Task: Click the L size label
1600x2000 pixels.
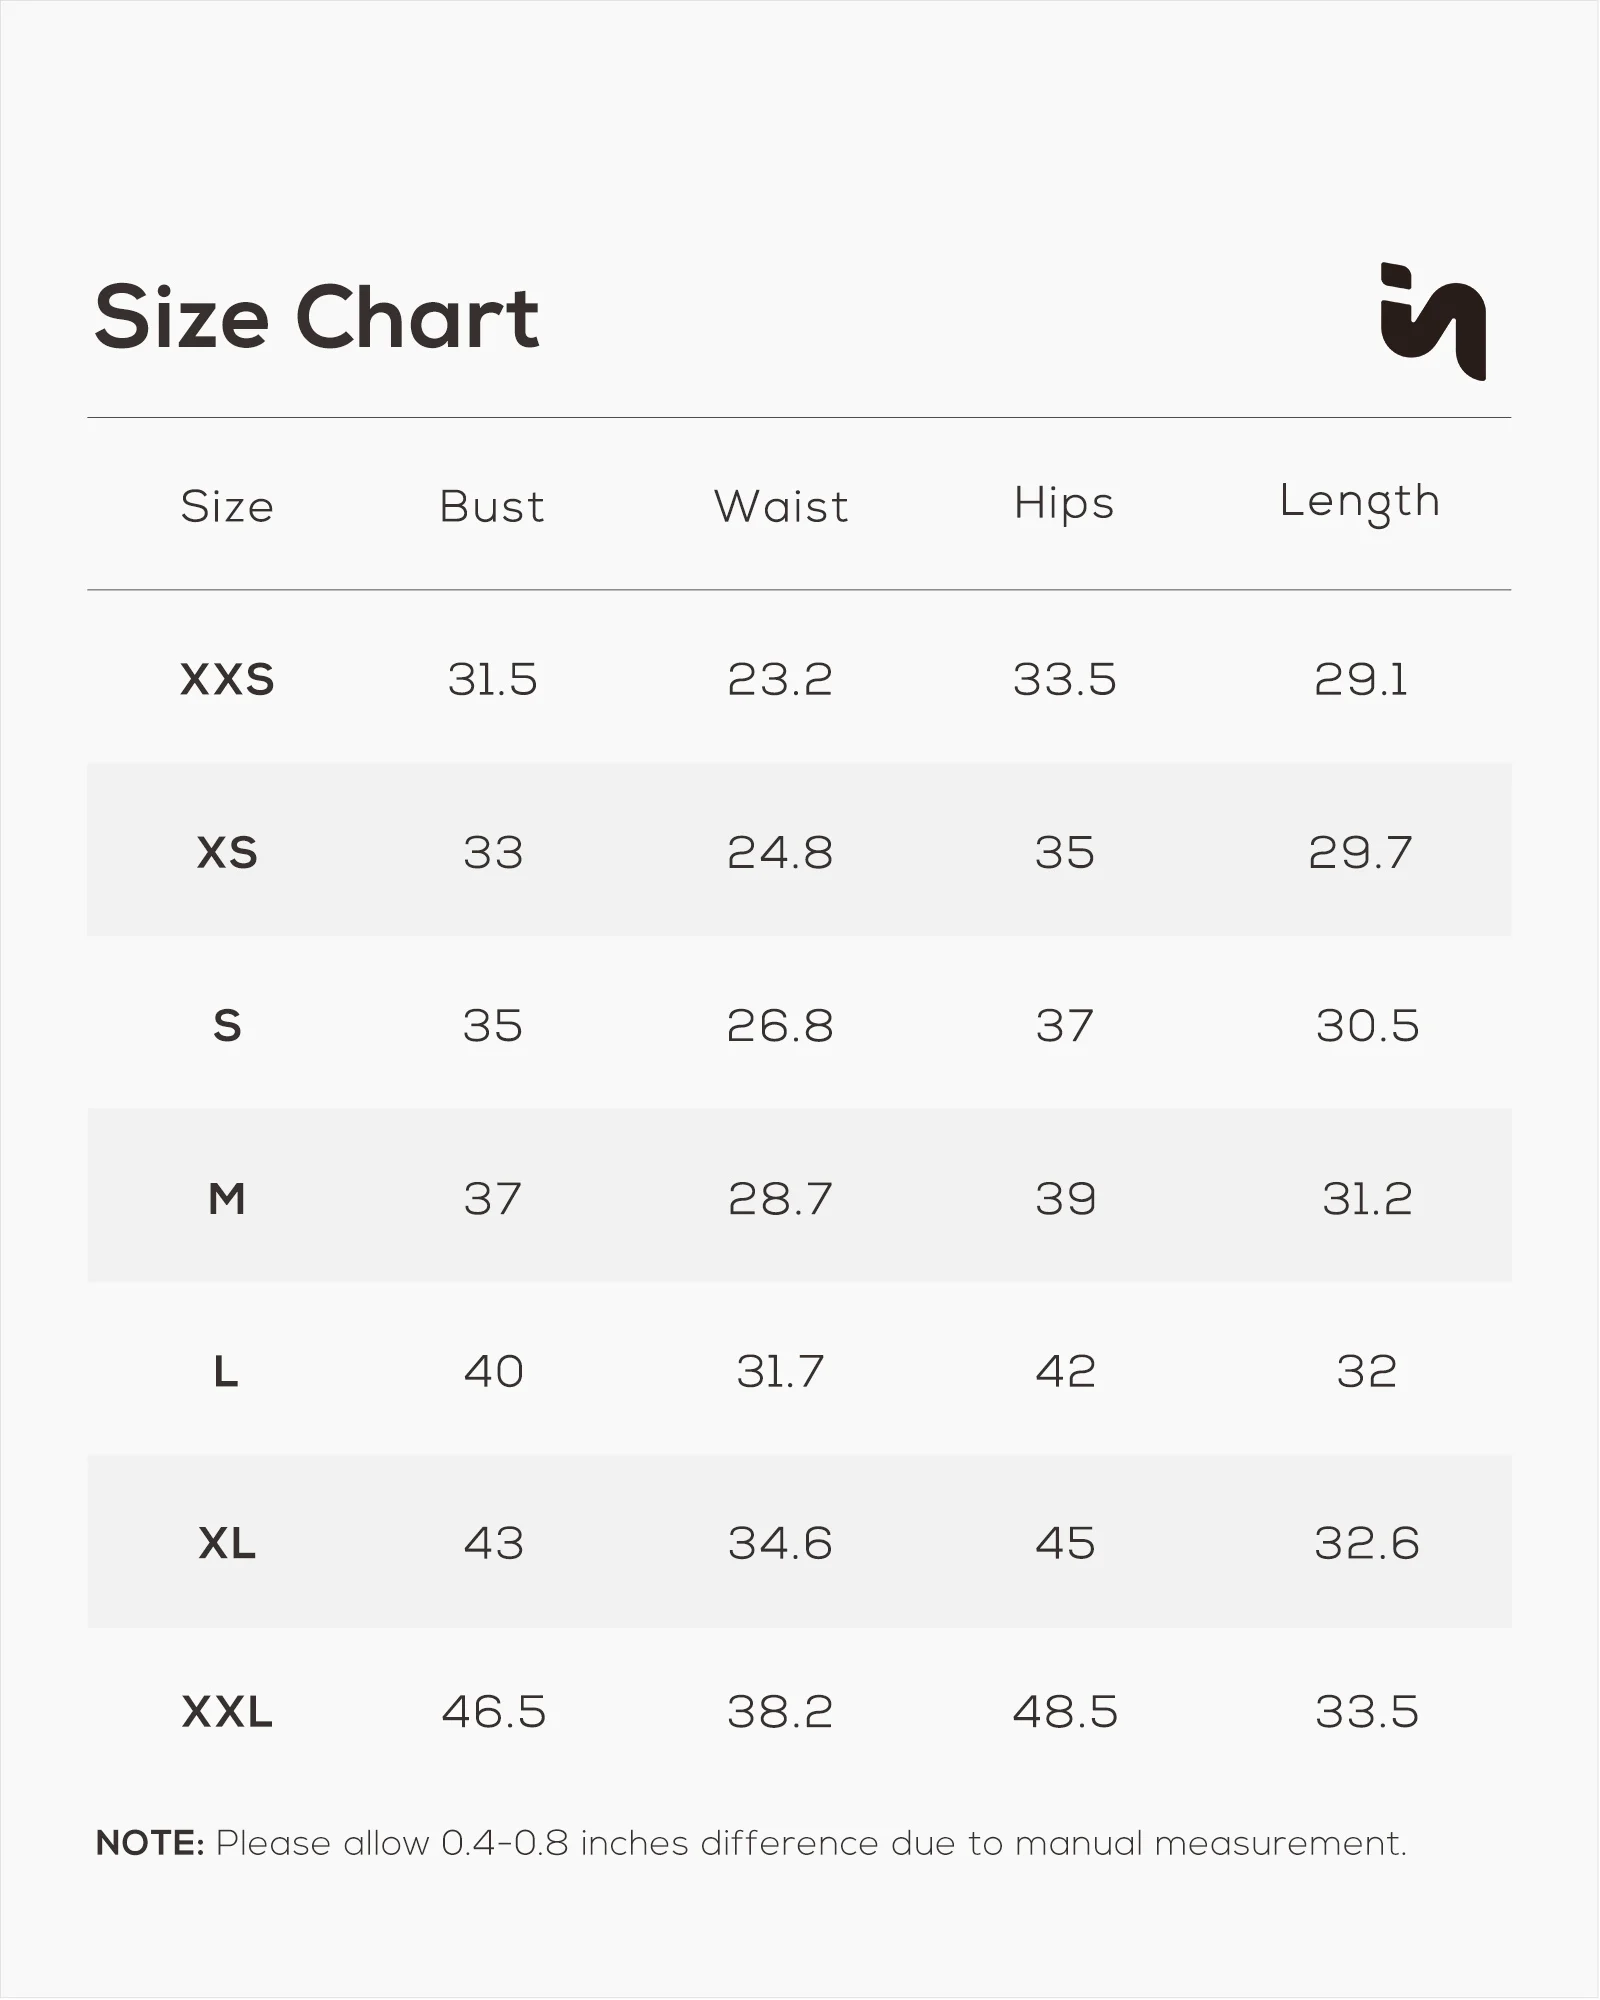Action: click(x=226, y=1371)
